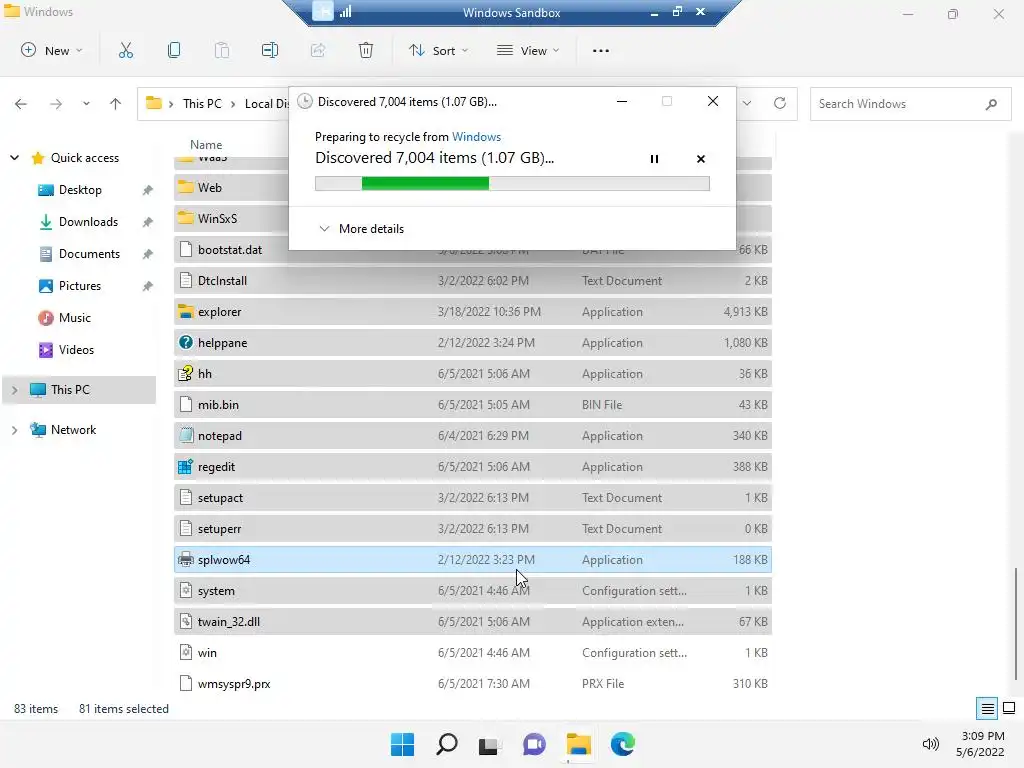Open the New dropdown menu
The height and width of the screenshot is (768, 1024).
[52, 50]
